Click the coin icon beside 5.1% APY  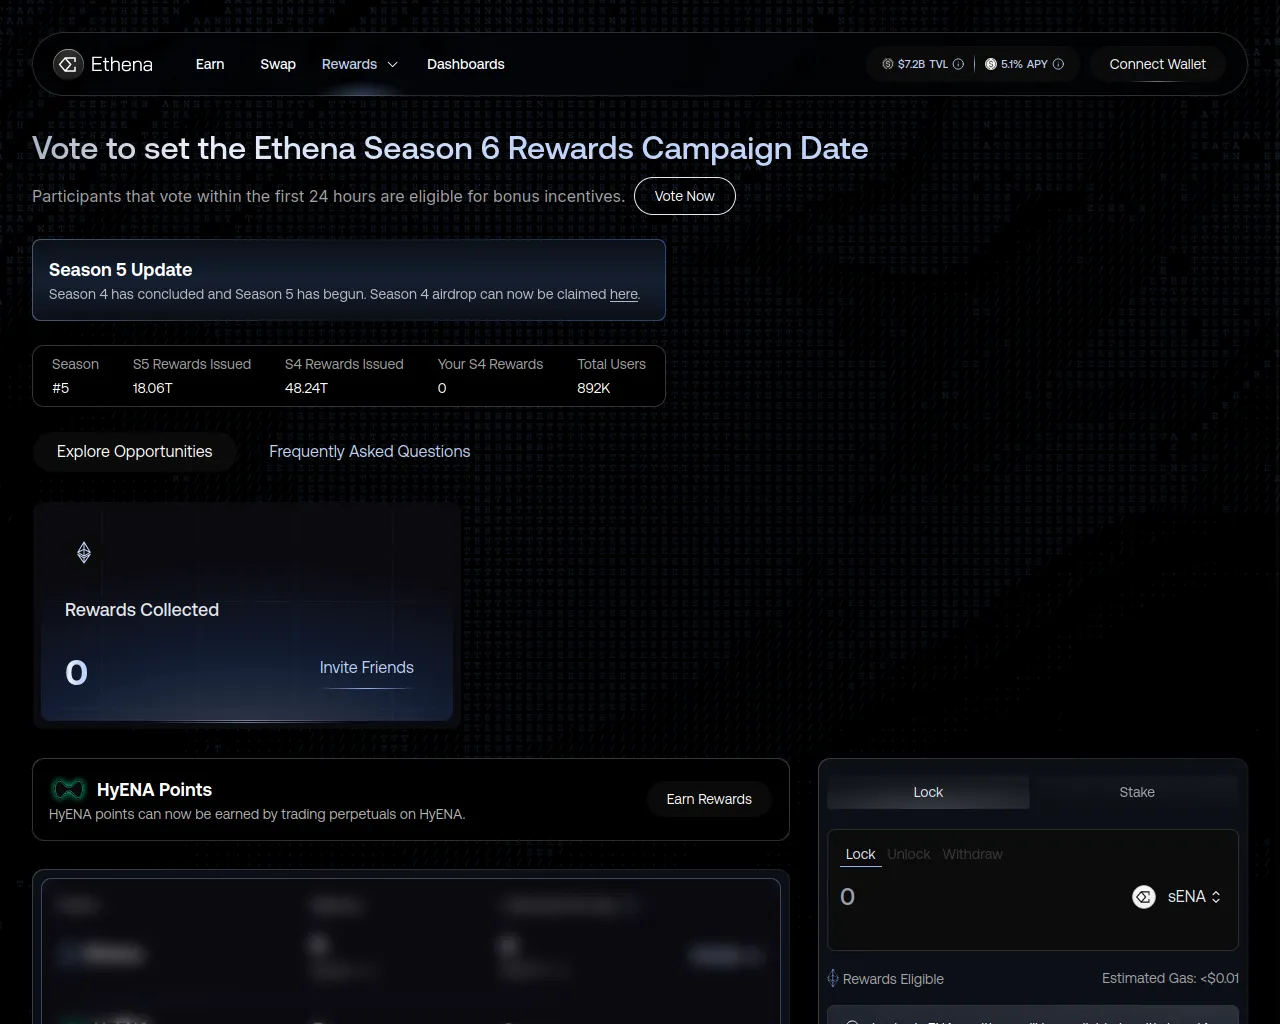[x=991, y=64]
